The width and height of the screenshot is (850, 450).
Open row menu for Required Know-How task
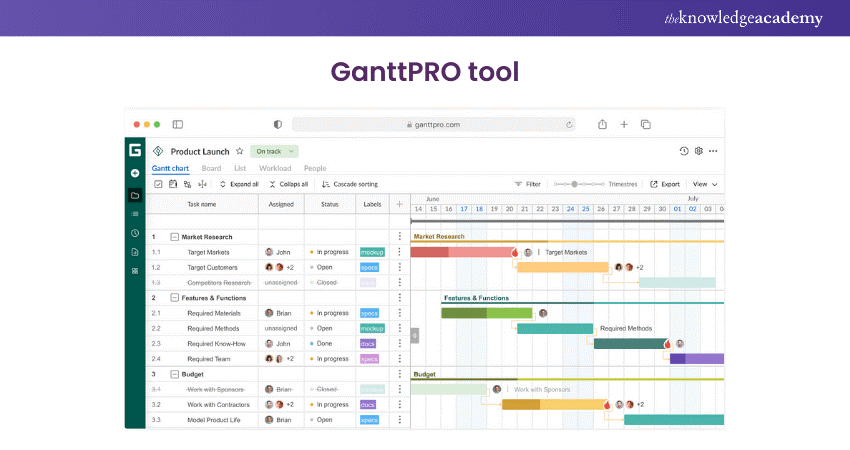point(400,343)
